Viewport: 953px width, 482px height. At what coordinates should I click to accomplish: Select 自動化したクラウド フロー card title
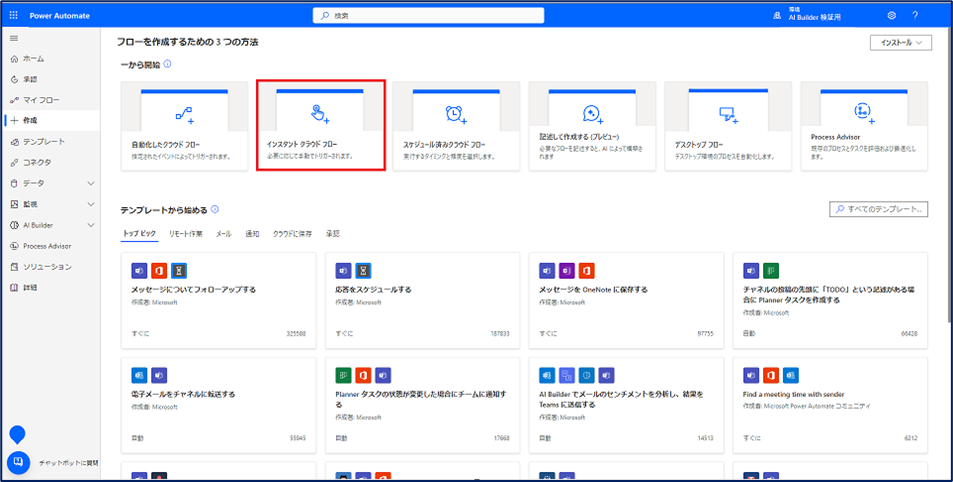tap(166, 145)
